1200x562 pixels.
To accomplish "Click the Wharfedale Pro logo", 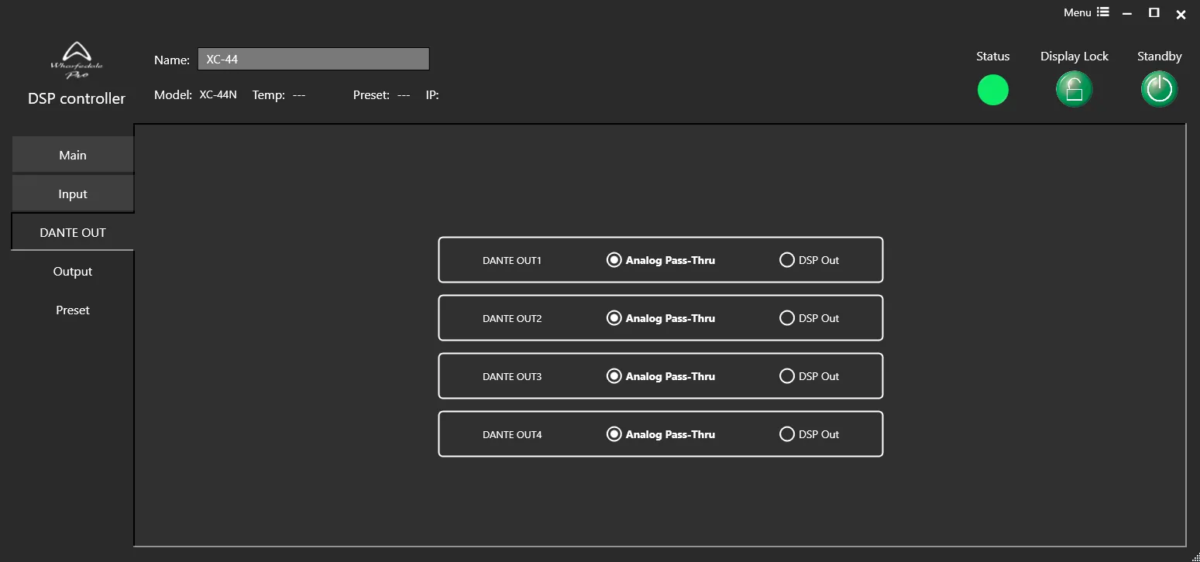I will point(76,59).
